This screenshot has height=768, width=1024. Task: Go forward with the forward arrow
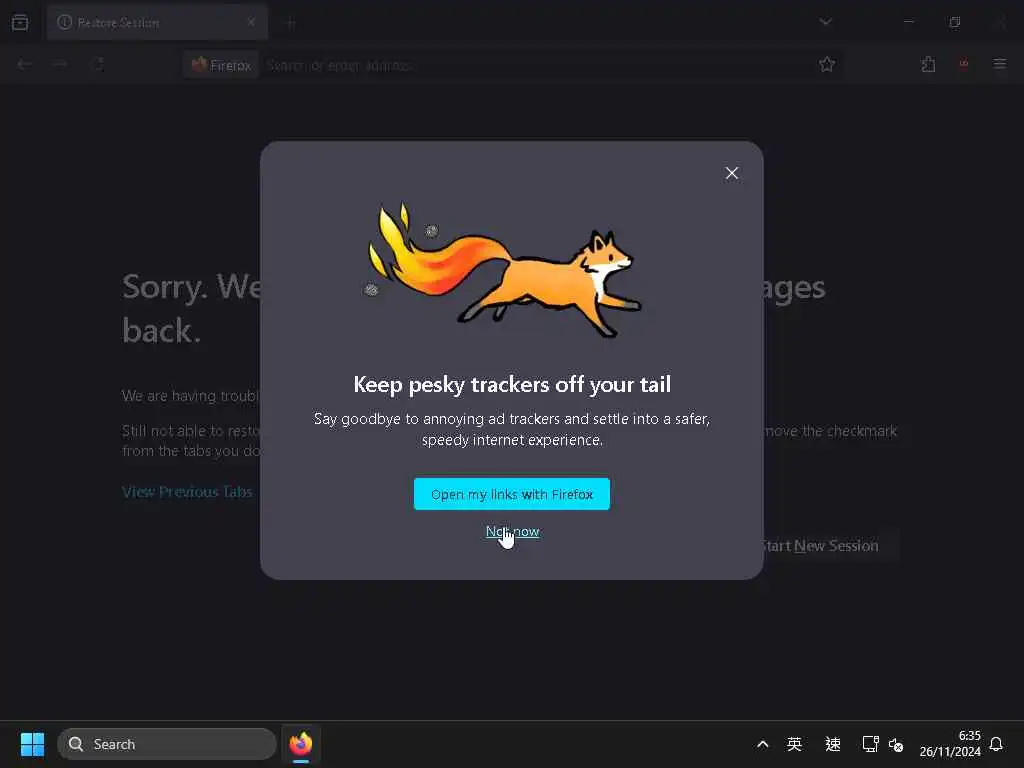[61, 65]
